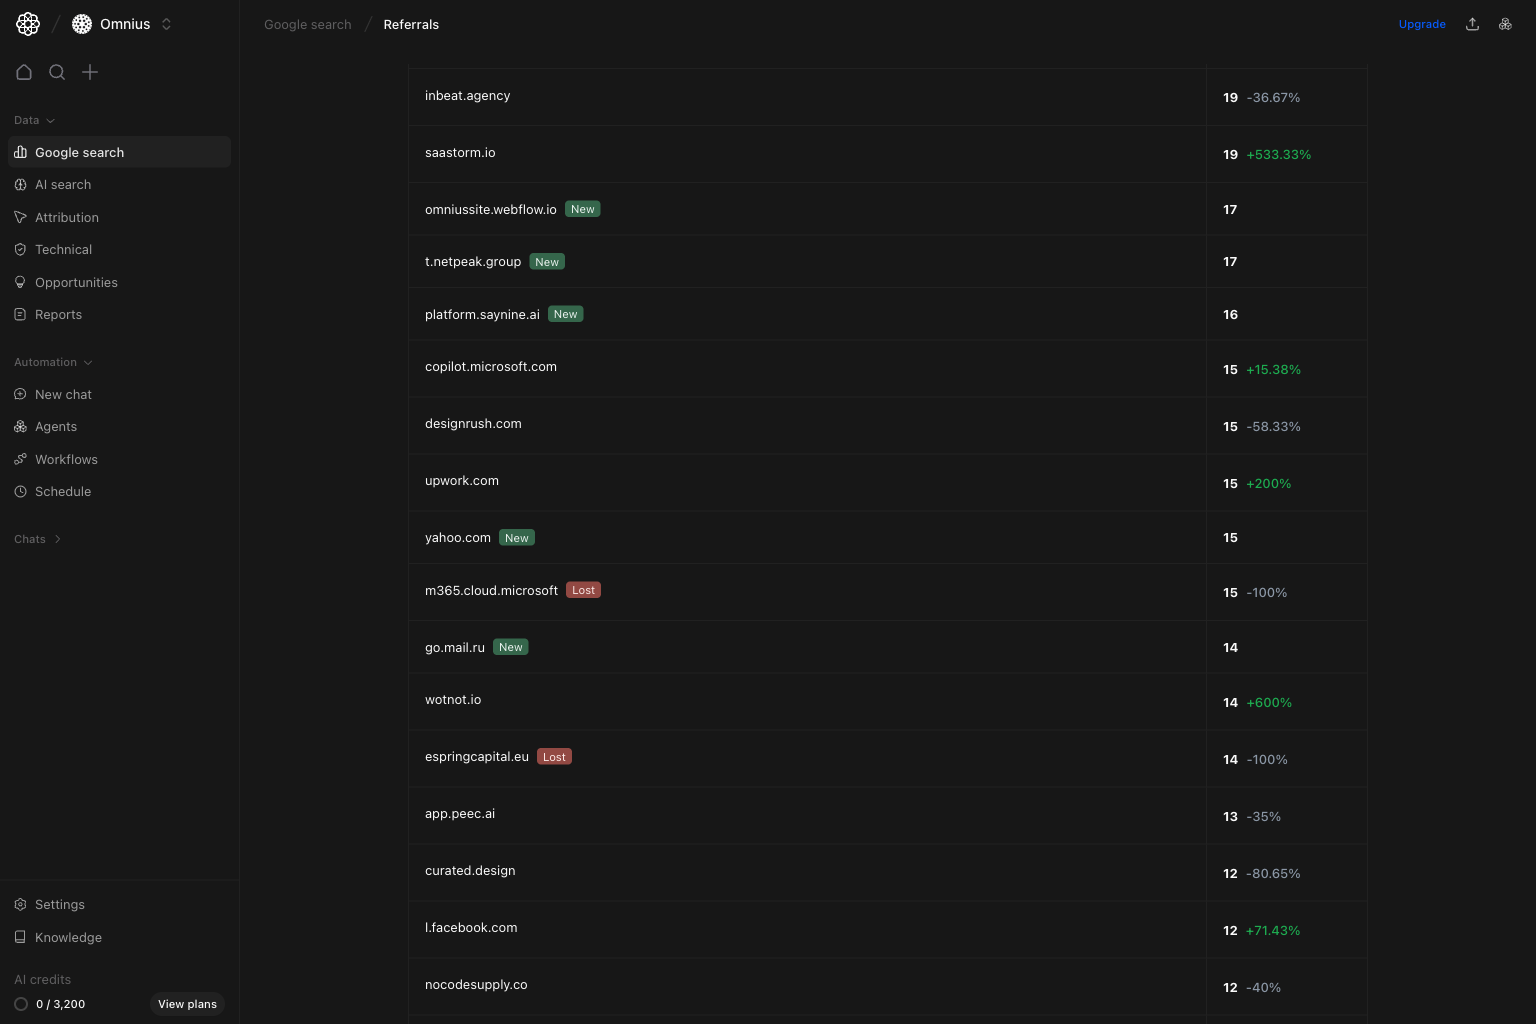Switch to the Google search breadcrumb

click(x=307, y=24)
